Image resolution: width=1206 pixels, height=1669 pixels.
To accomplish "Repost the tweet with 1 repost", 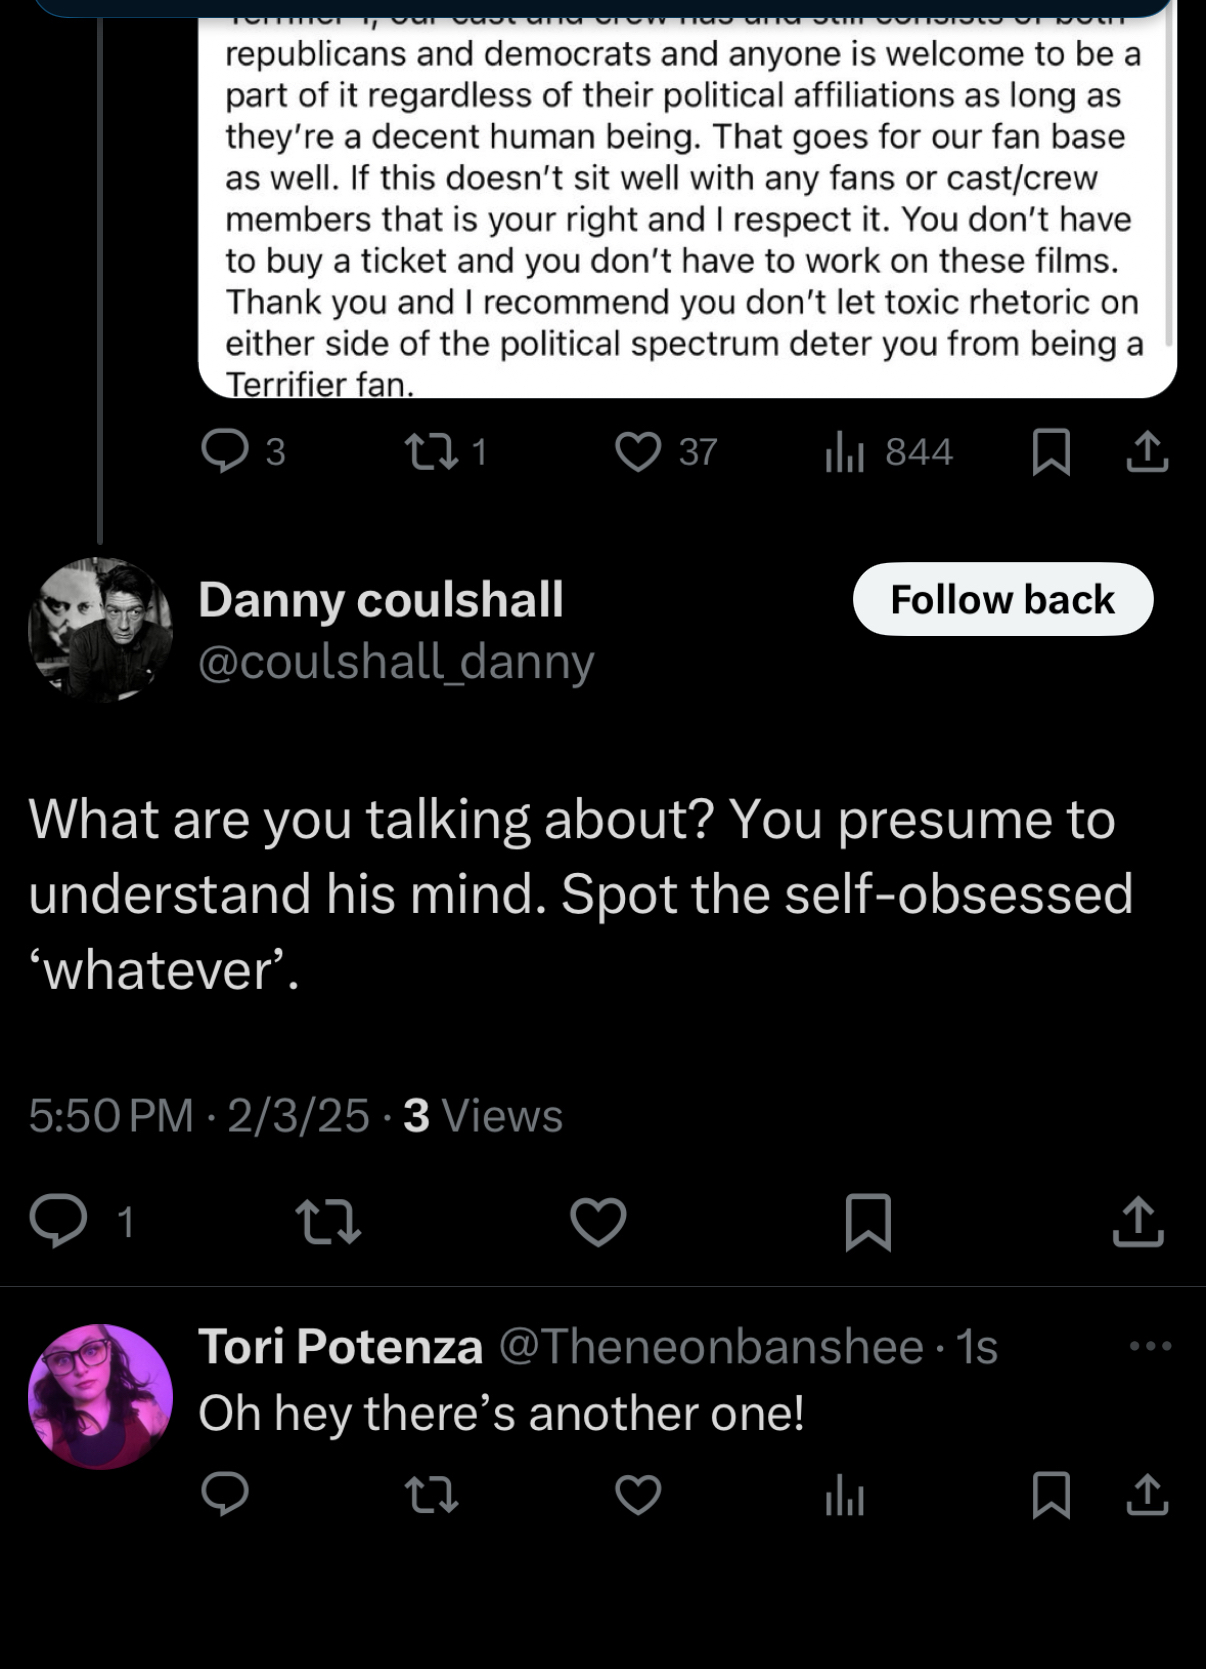I will [431, 451].
